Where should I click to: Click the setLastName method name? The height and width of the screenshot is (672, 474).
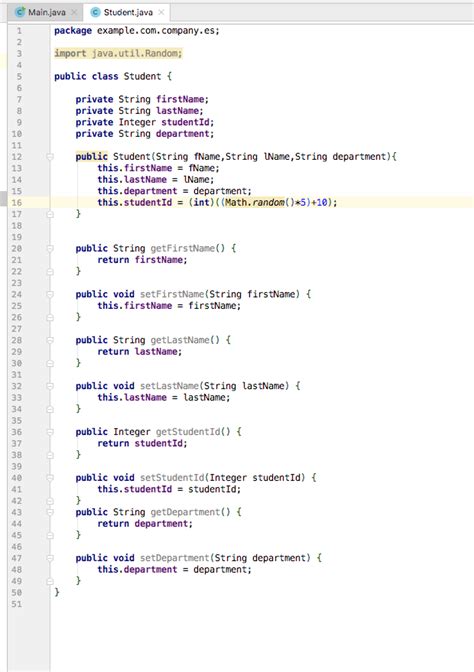[x=169, y=386]
